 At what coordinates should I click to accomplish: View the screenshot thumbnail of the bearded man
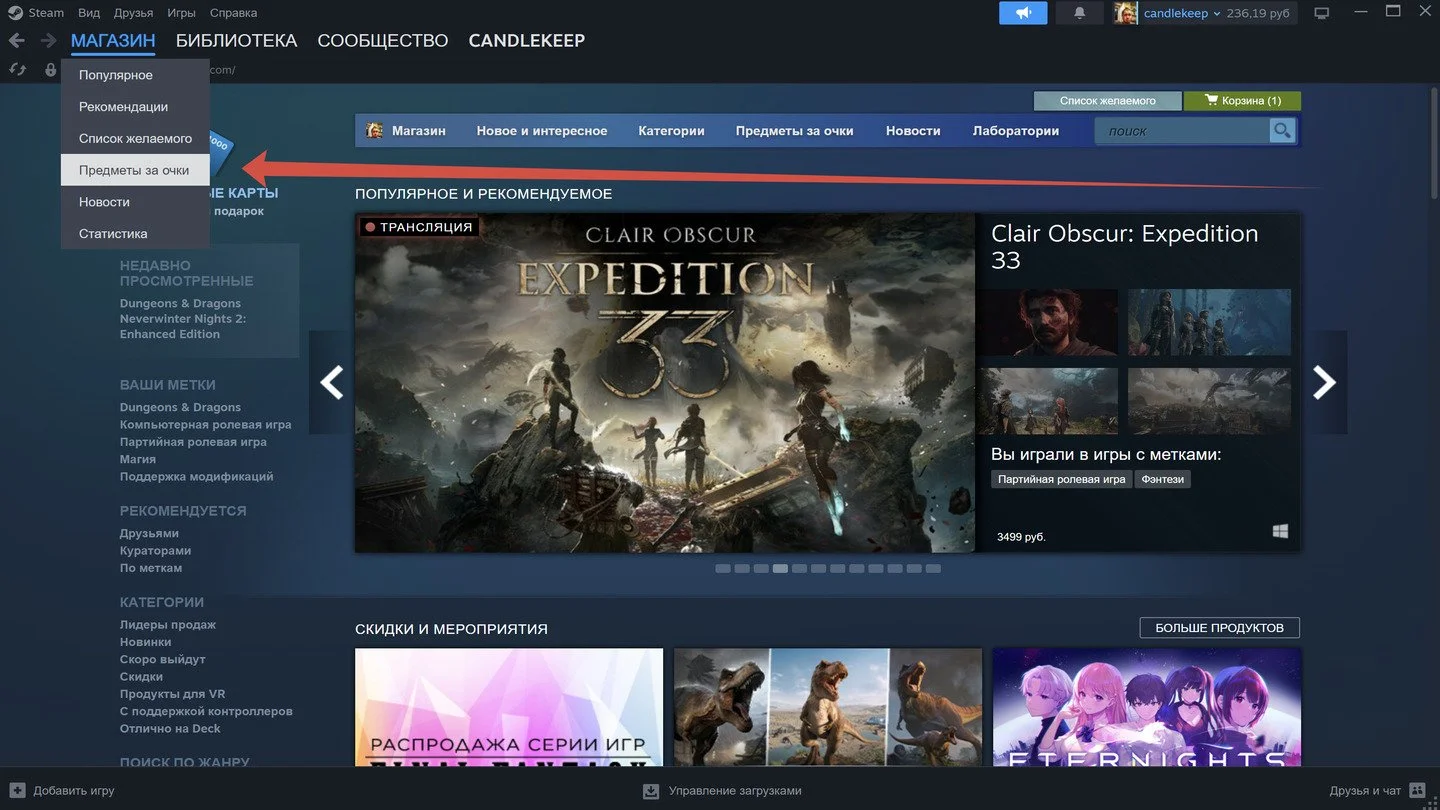point(1047,322)
